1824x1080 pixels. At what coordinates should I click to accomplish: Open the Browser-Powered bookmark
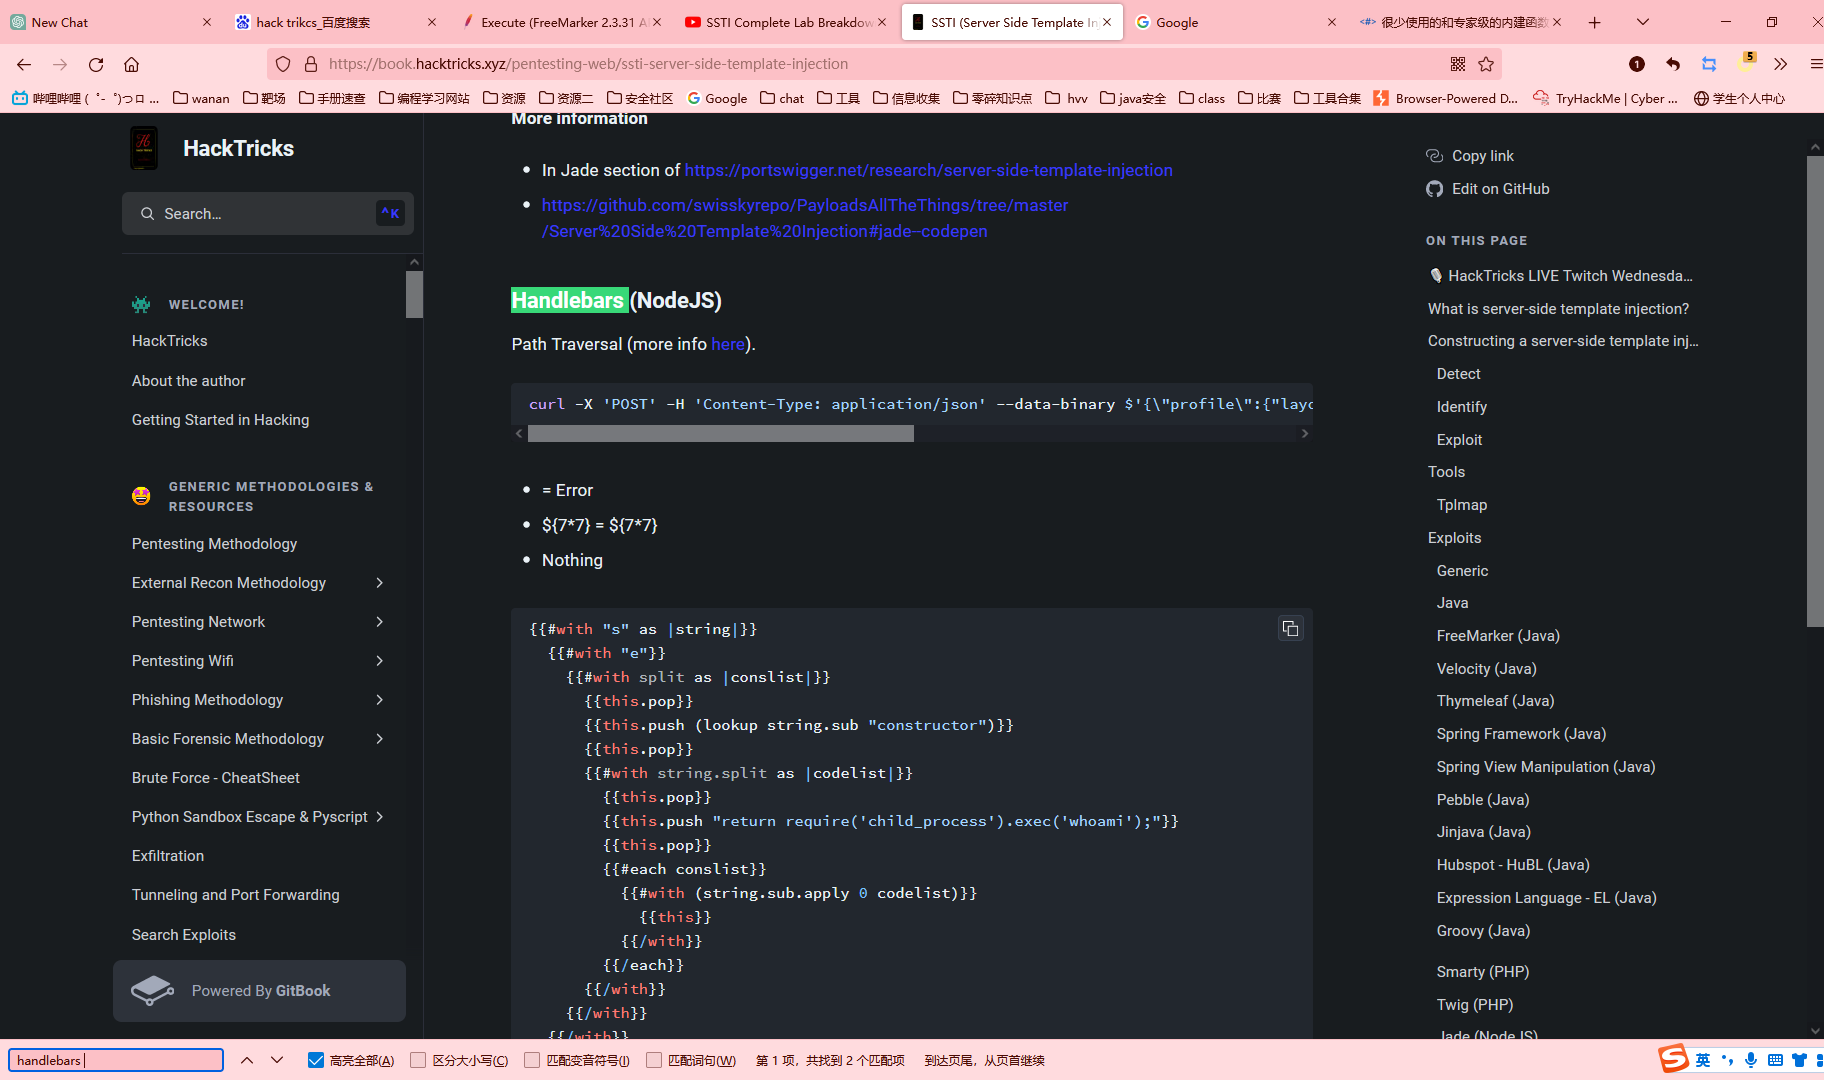coord(1446,98)
